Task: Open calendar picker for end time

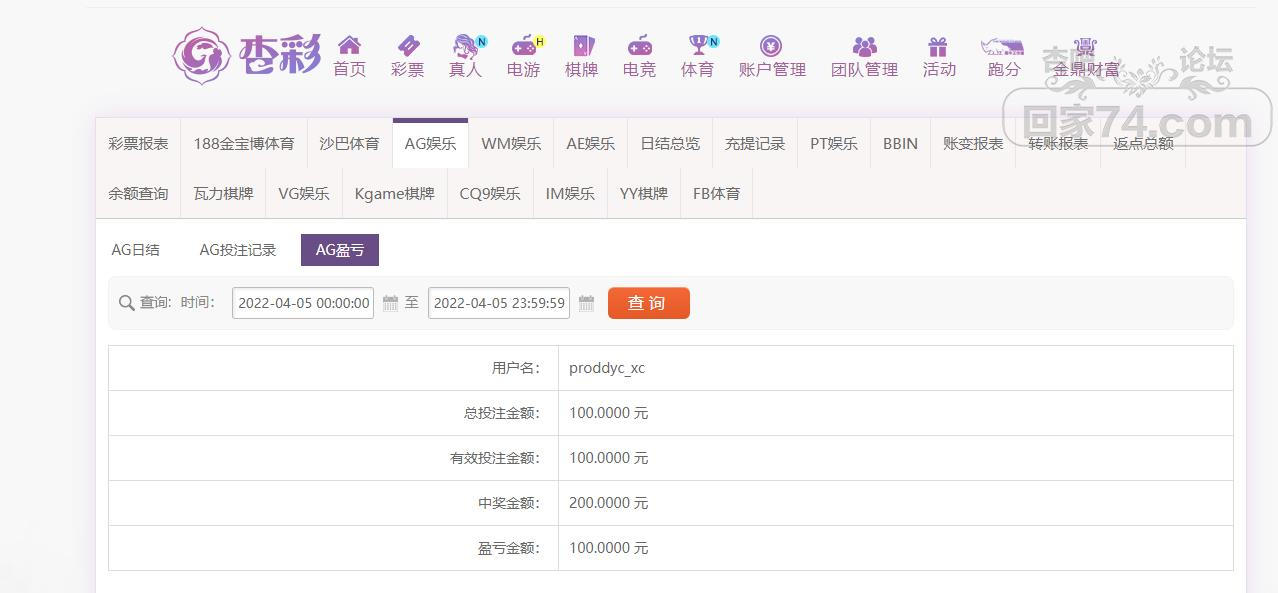Action: (587, 303)
